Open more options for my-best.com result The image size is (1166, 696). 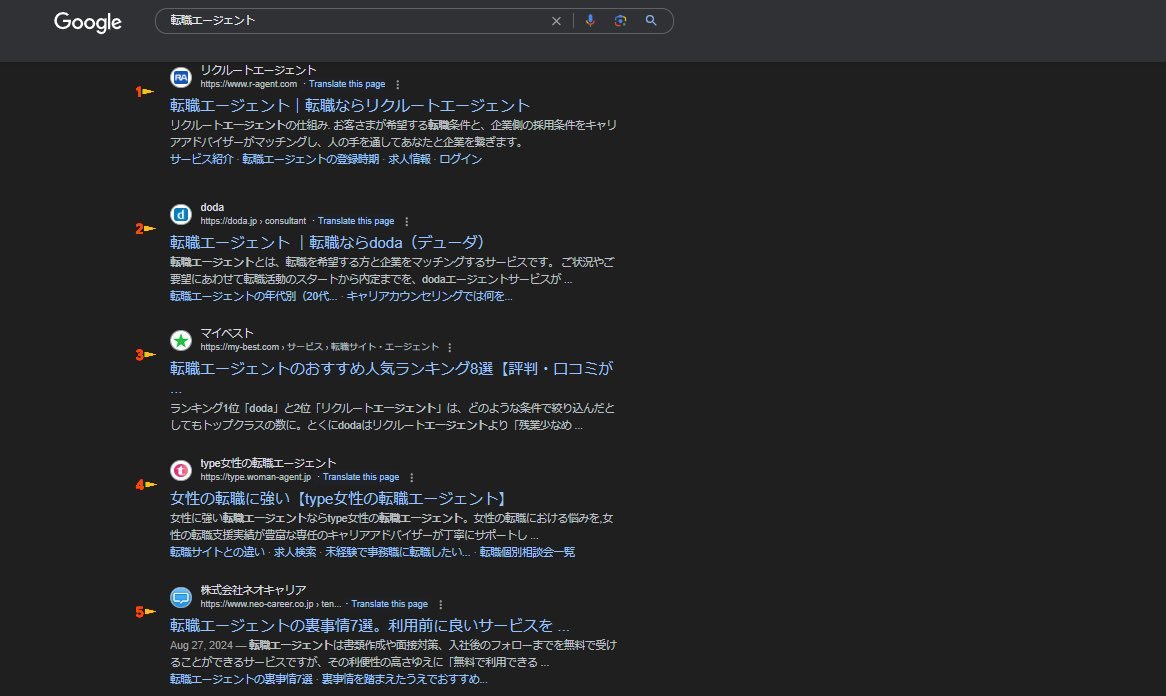click(450, 347)
